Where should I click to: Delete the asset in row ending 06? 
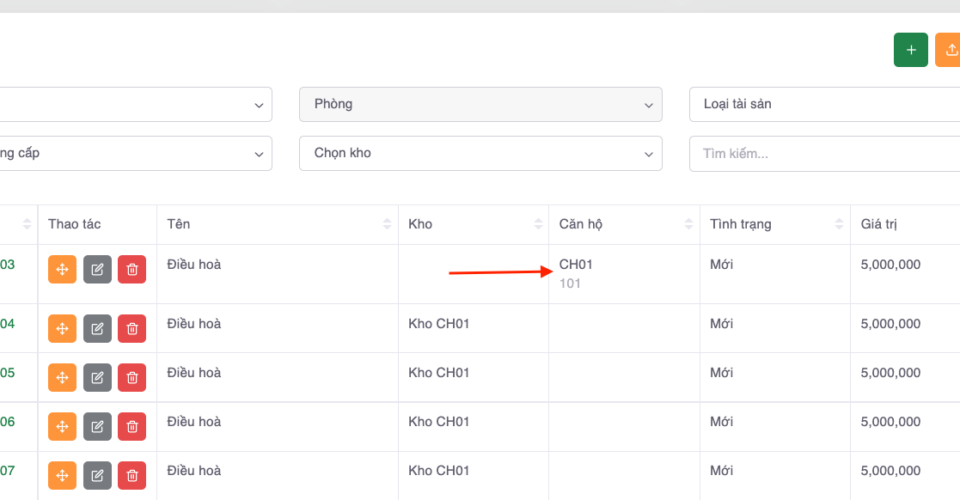132,426
